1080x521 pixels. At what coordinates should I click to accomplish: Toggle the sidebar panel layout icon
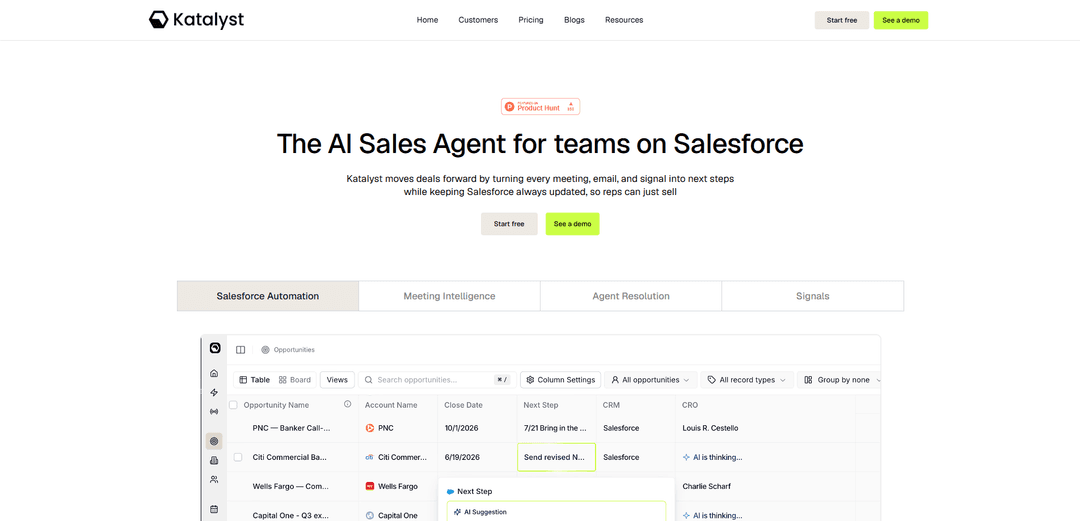(240, 350)
